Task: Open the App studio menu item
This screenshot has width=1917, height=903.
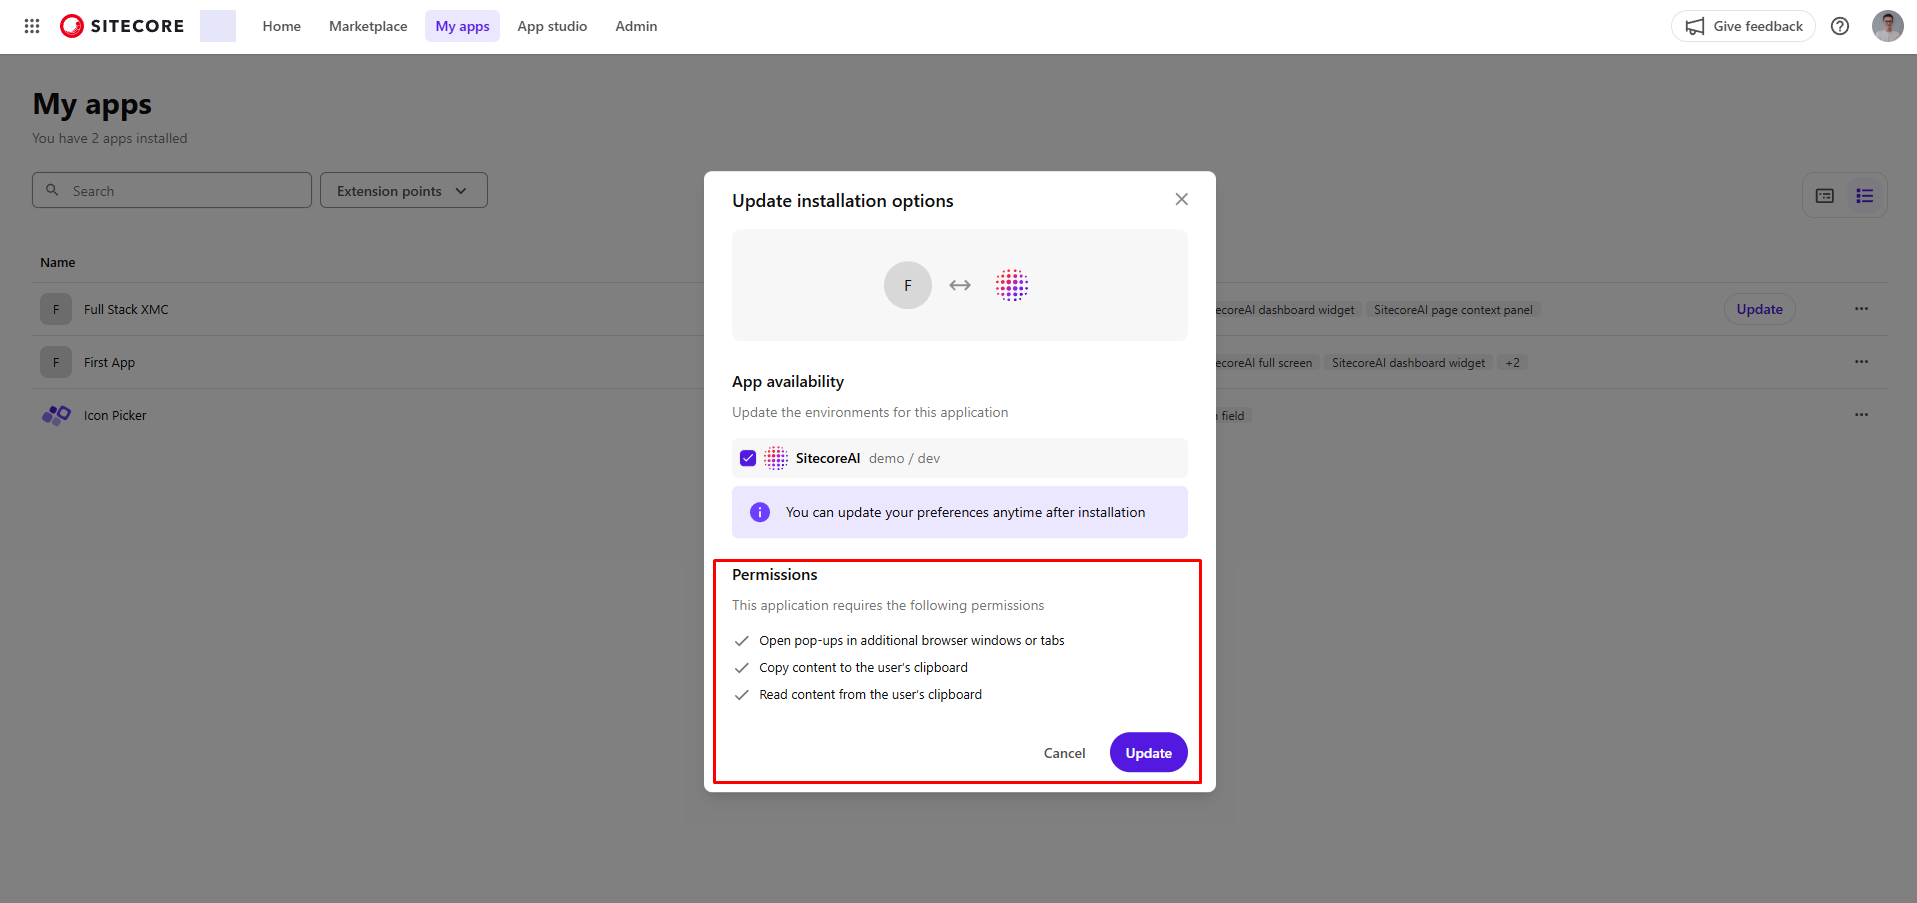Action: coord(552,26)
